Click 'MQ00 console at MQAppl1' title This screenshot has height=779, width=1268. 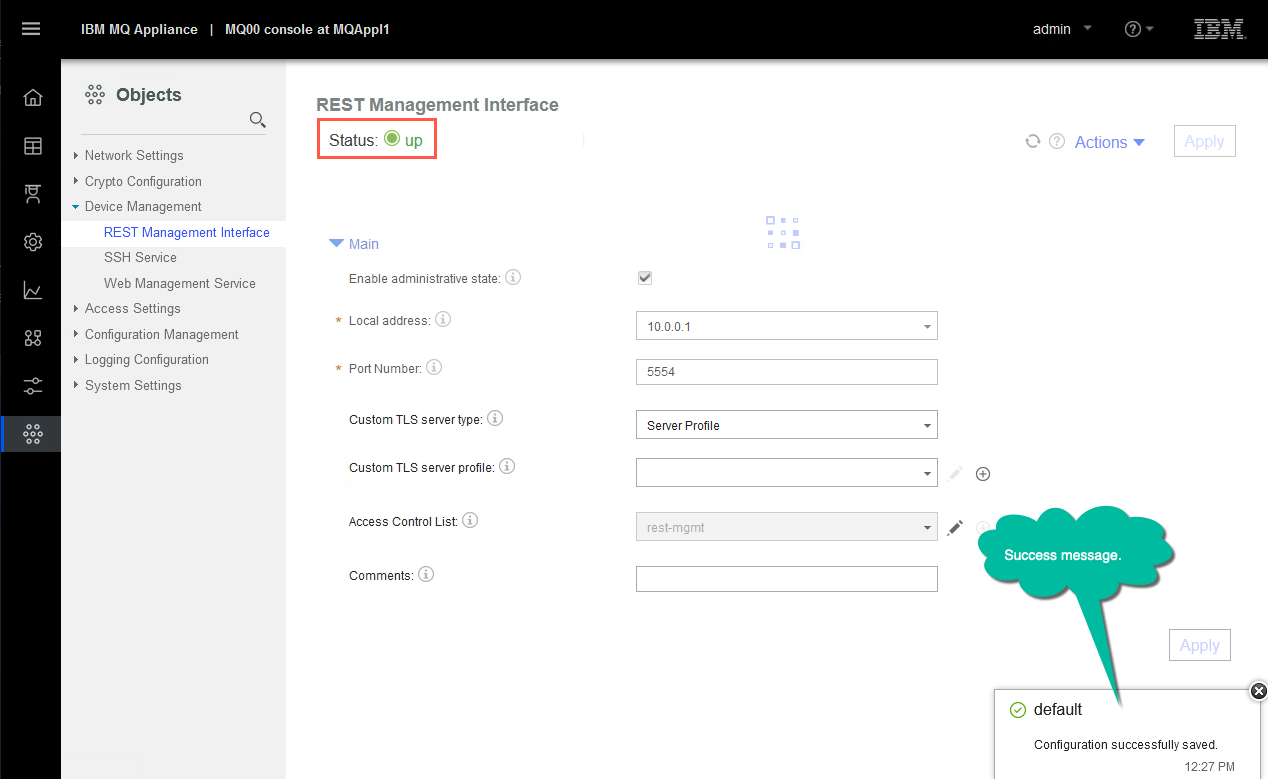pos(307,29)
